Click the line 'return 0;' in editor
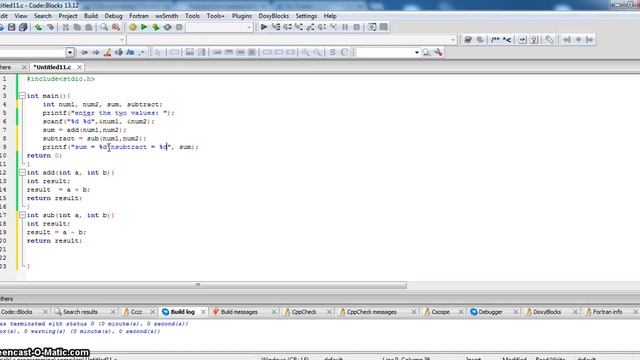 (x=44, y=156)
